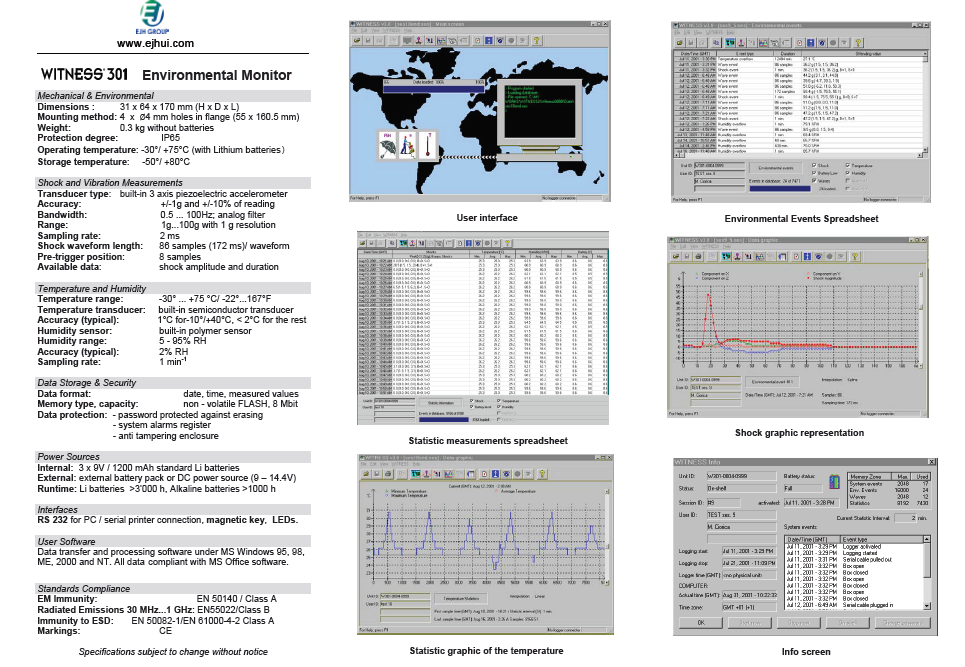Click the help icon in the temperature graphic window toolbar

pyautogui.click(x=542, y=474)
